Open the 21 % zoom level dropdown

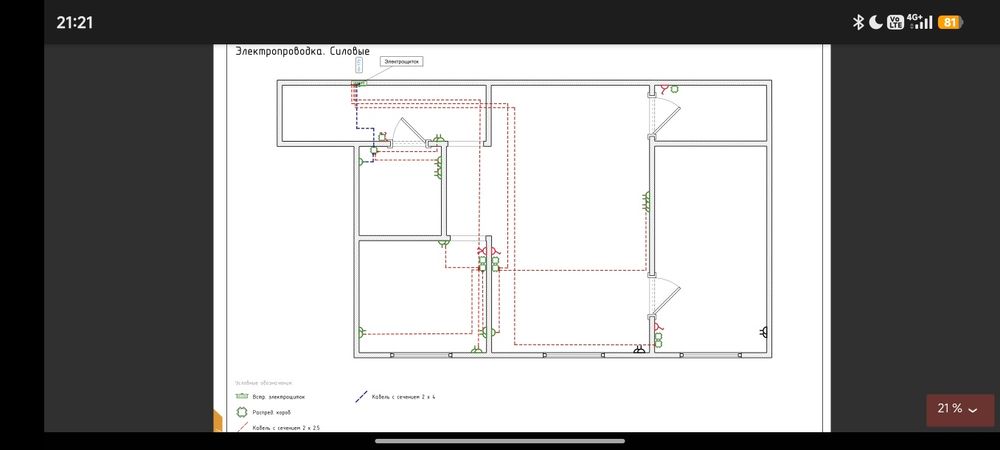point(960,410)
